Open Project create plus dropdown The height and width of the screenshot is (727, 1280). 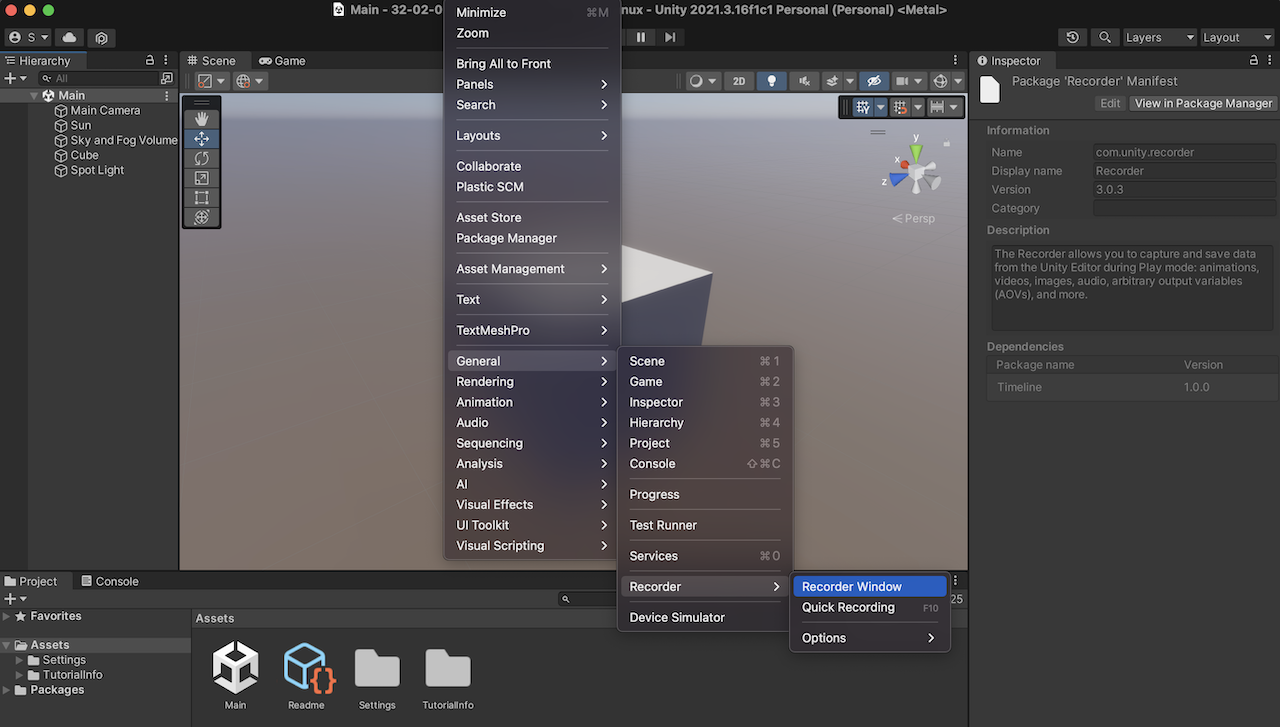14,599
